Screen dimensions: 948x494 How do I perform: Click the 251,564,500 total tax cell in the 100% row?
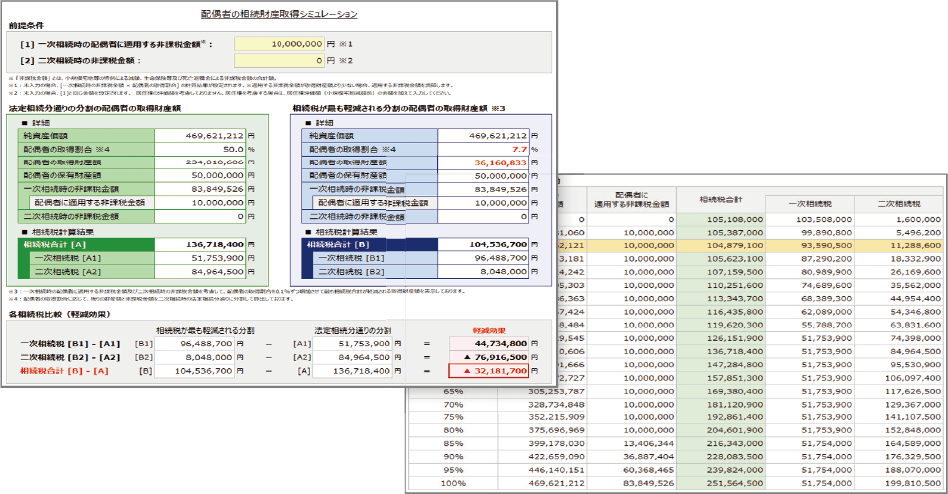721,483
